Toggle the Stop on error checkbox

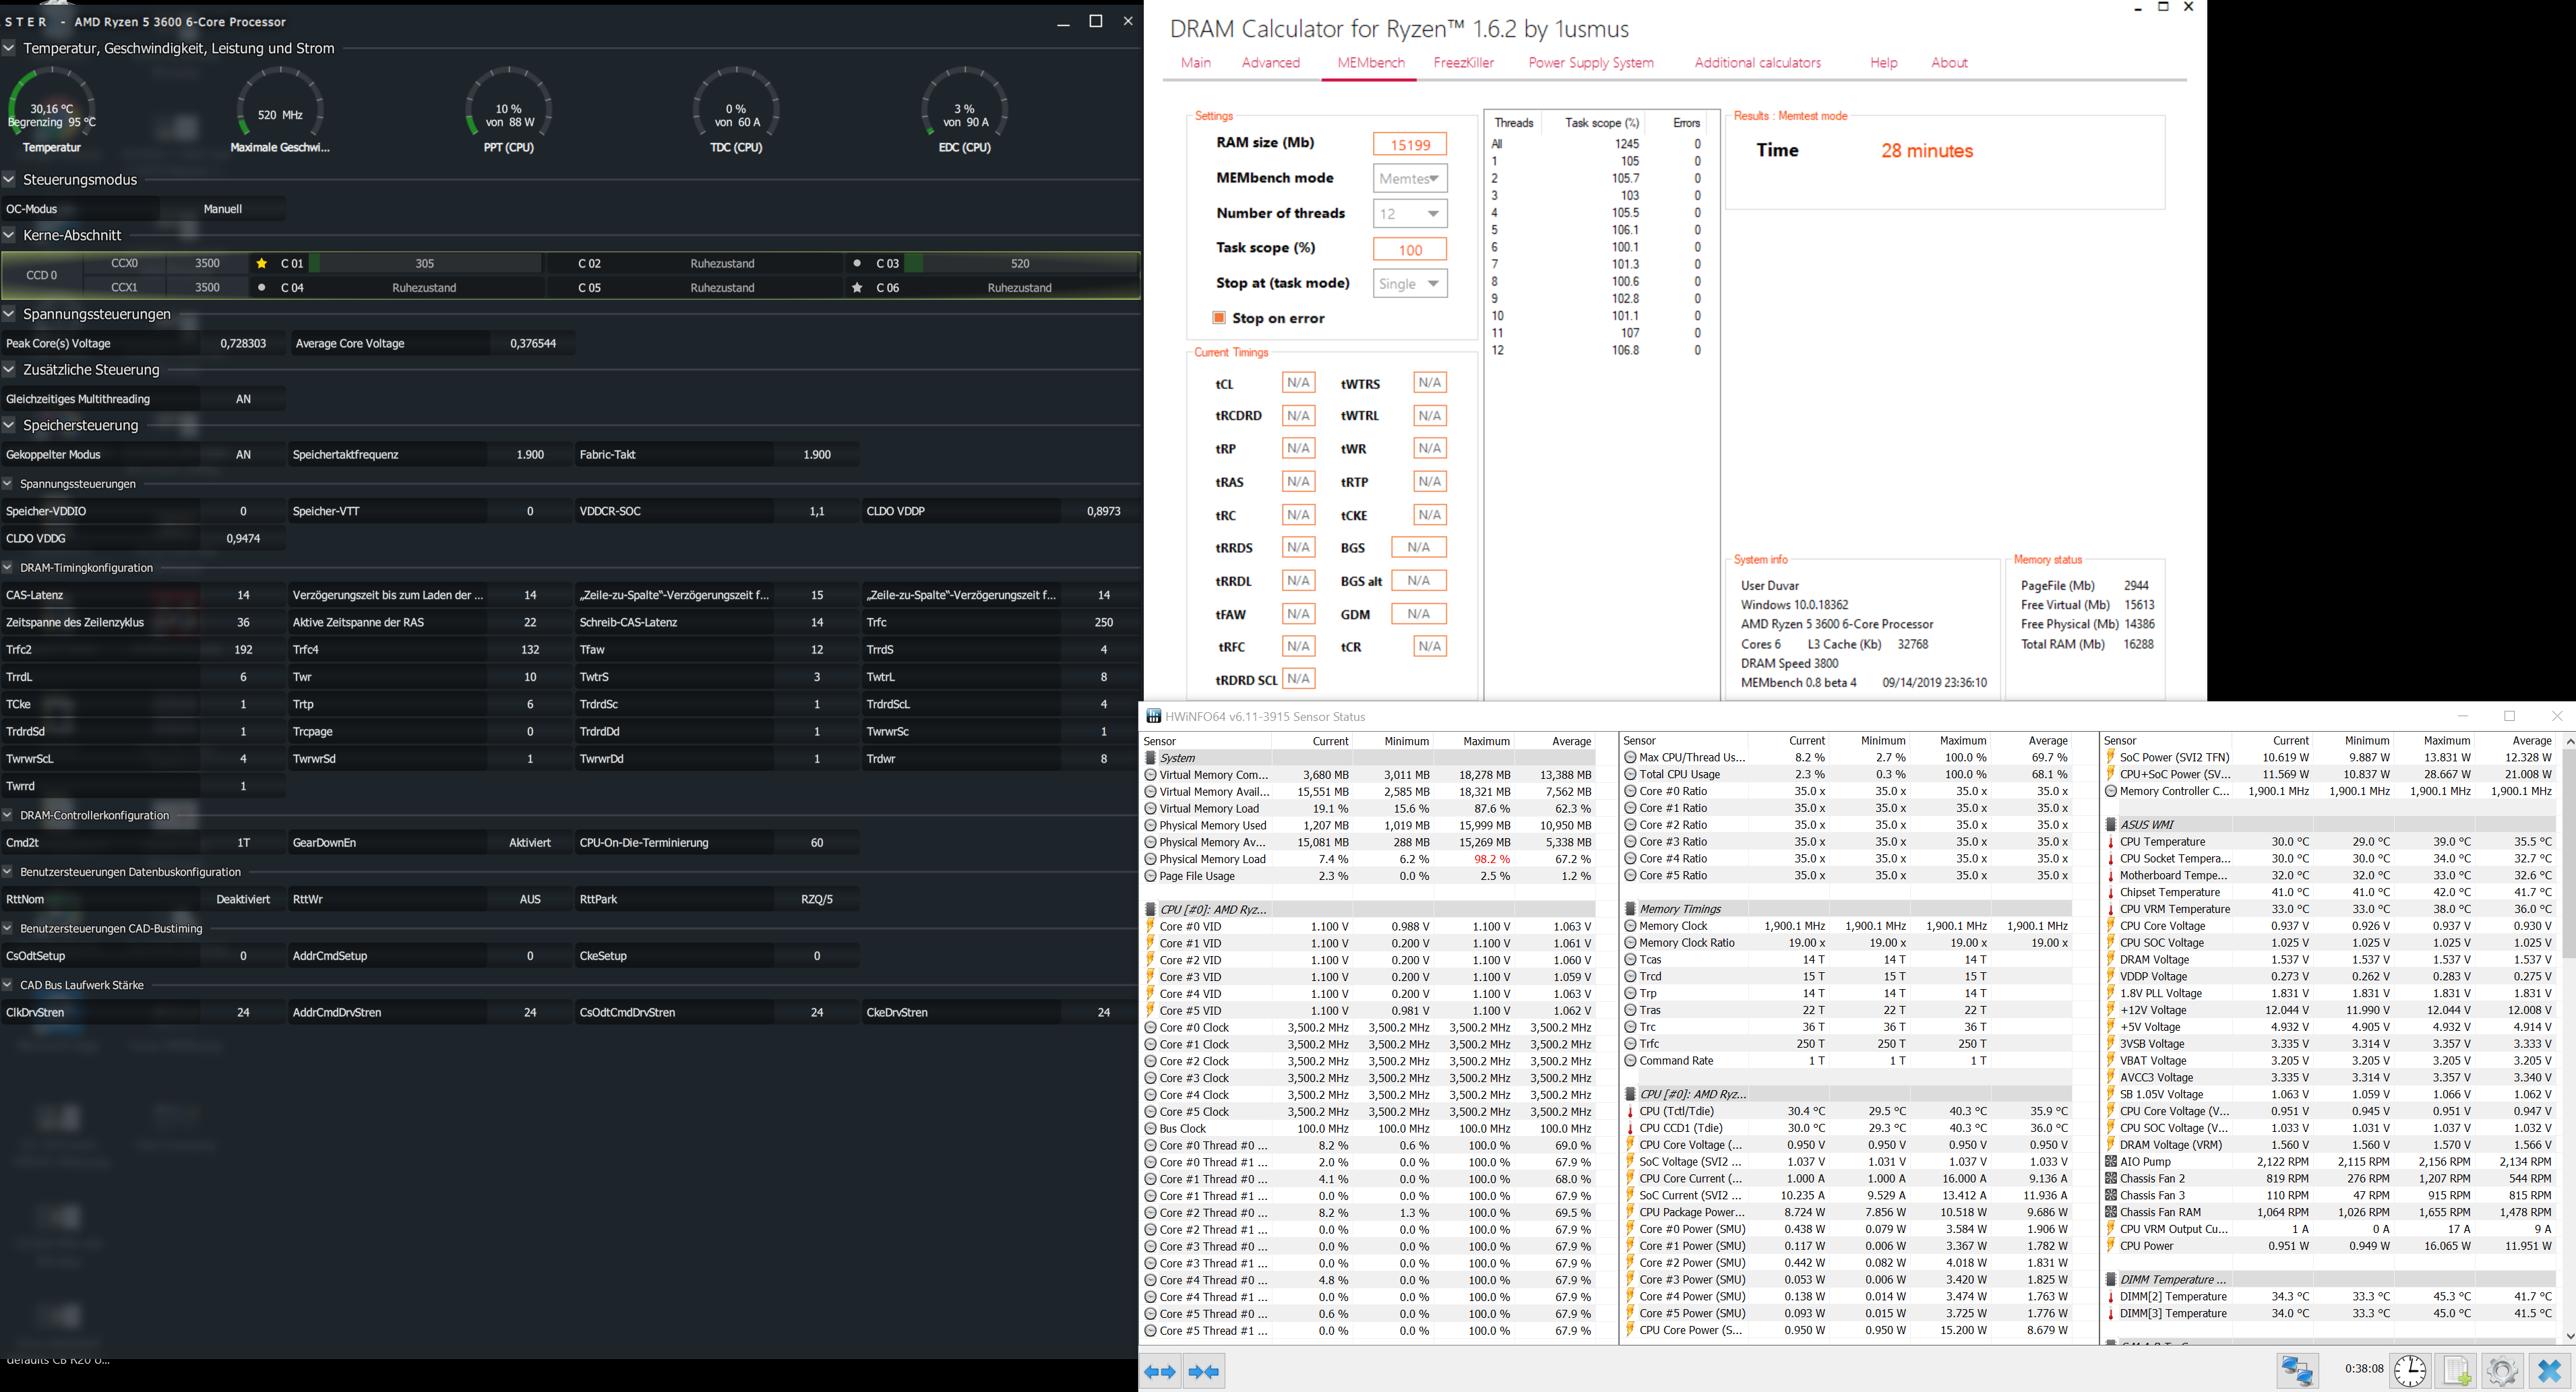pyautogui.click(x=1219, y=318)
